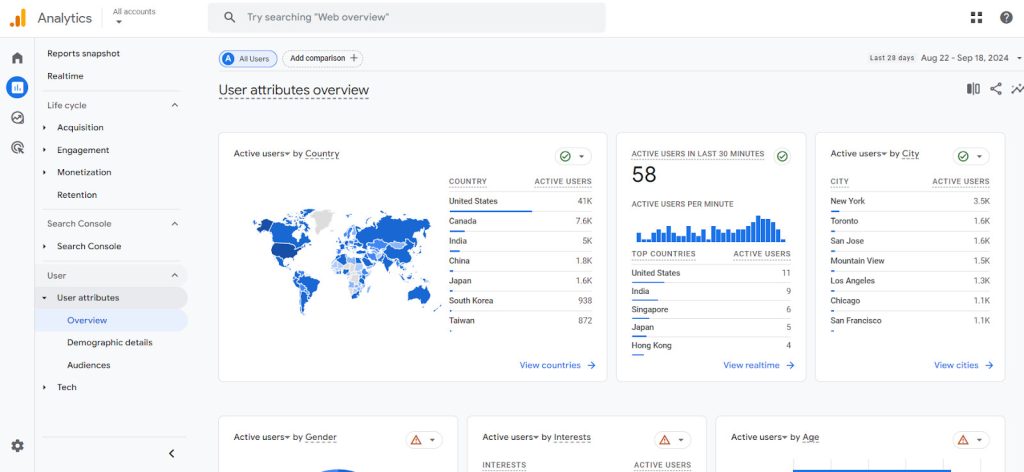
Task: Open the All accounts selector
Action: pyautogui.click(x=134, y=16)
